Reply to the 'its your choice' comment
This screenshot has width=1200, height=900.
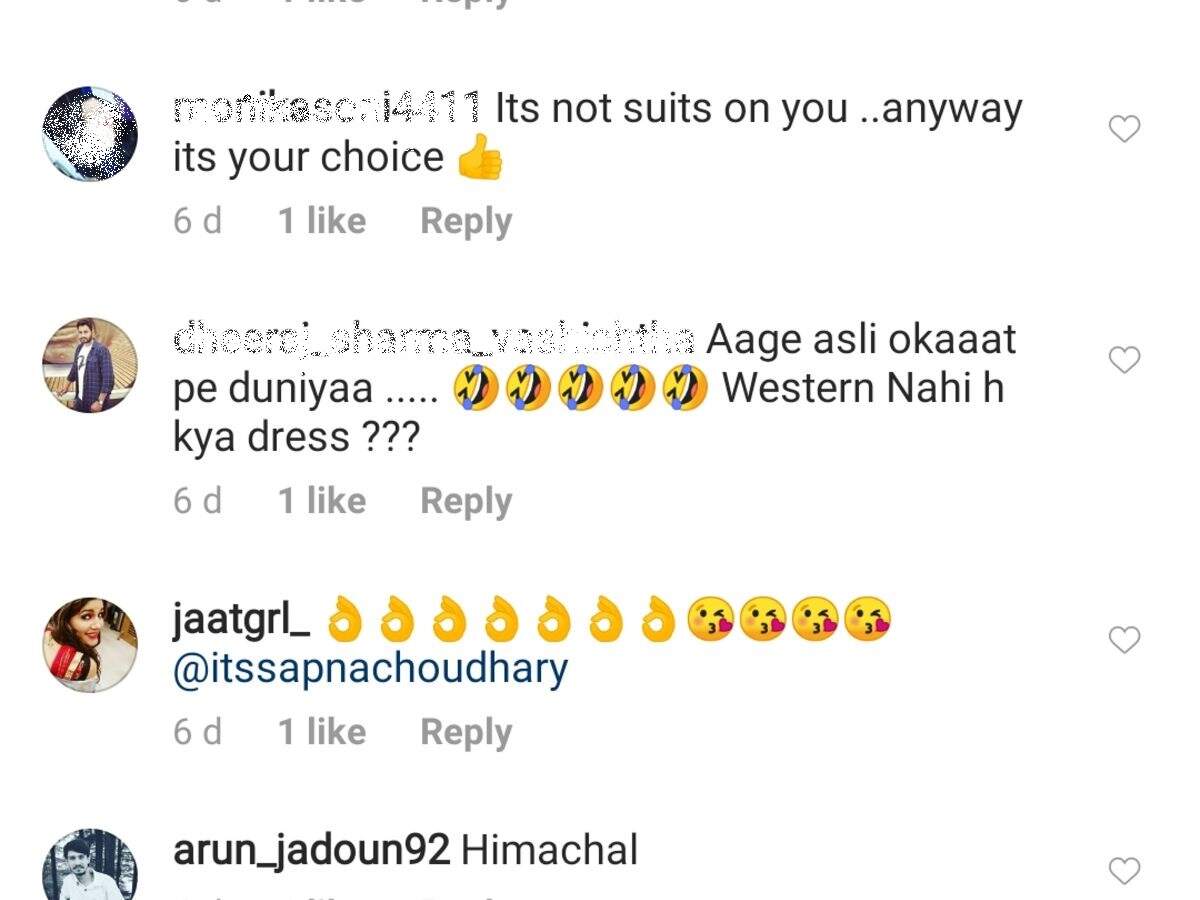tap(466, 221)
